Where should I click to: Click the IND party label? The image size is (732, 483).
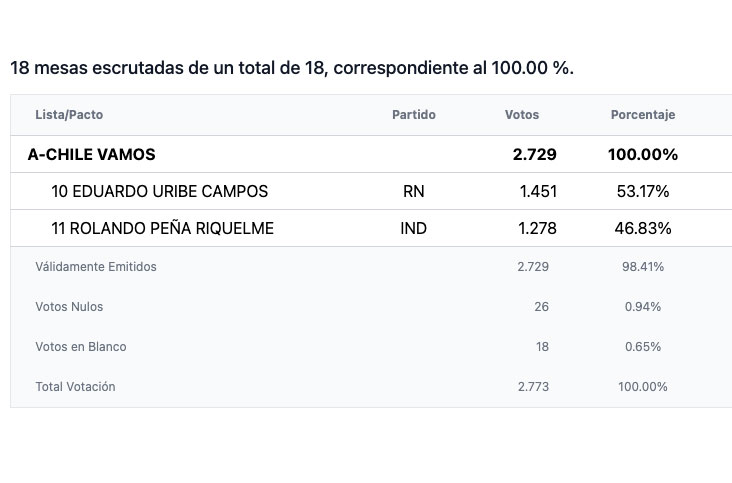[414, 228]
